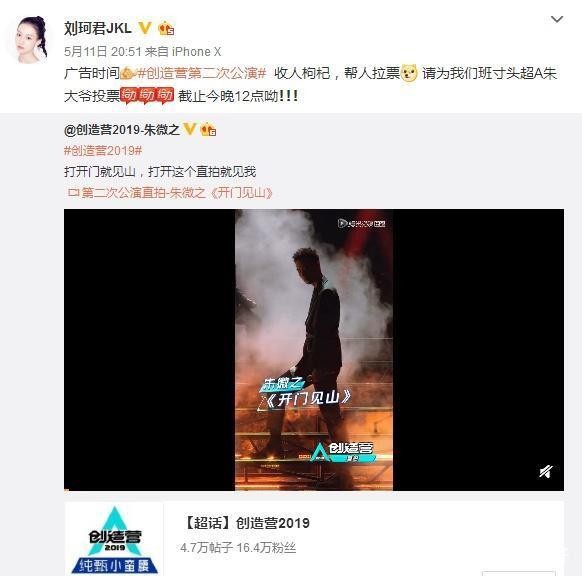Open the 创造营2019 super topic logo

point(114,539)
